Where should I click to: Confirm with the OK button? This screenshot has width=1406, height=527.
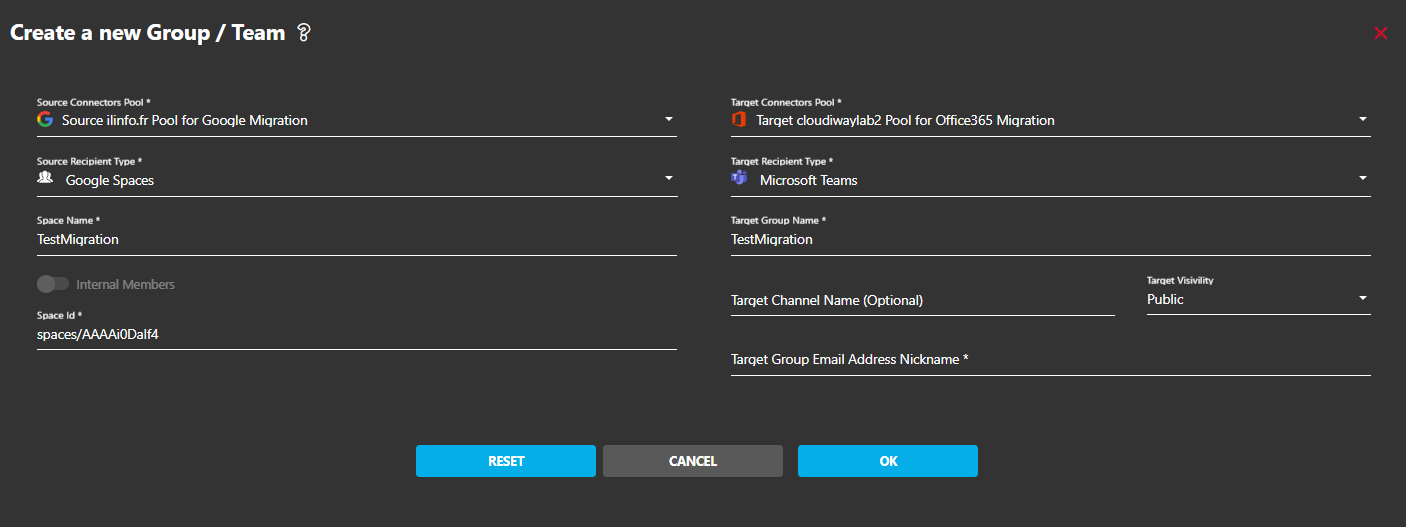click(x=888, y=461)
